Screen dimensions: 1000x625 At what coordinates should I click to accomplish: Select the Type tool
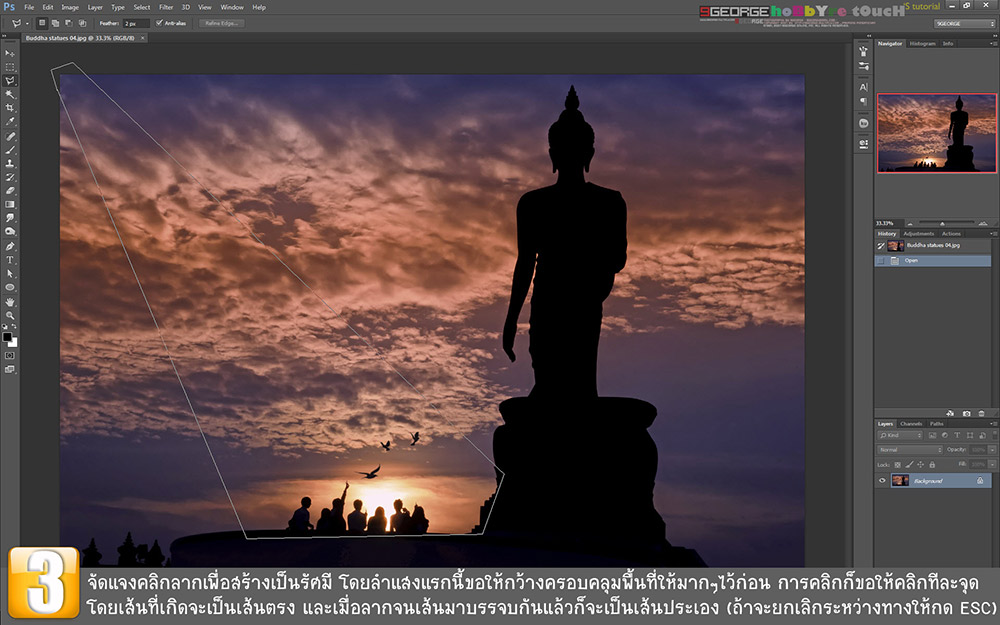coord(10,260)
